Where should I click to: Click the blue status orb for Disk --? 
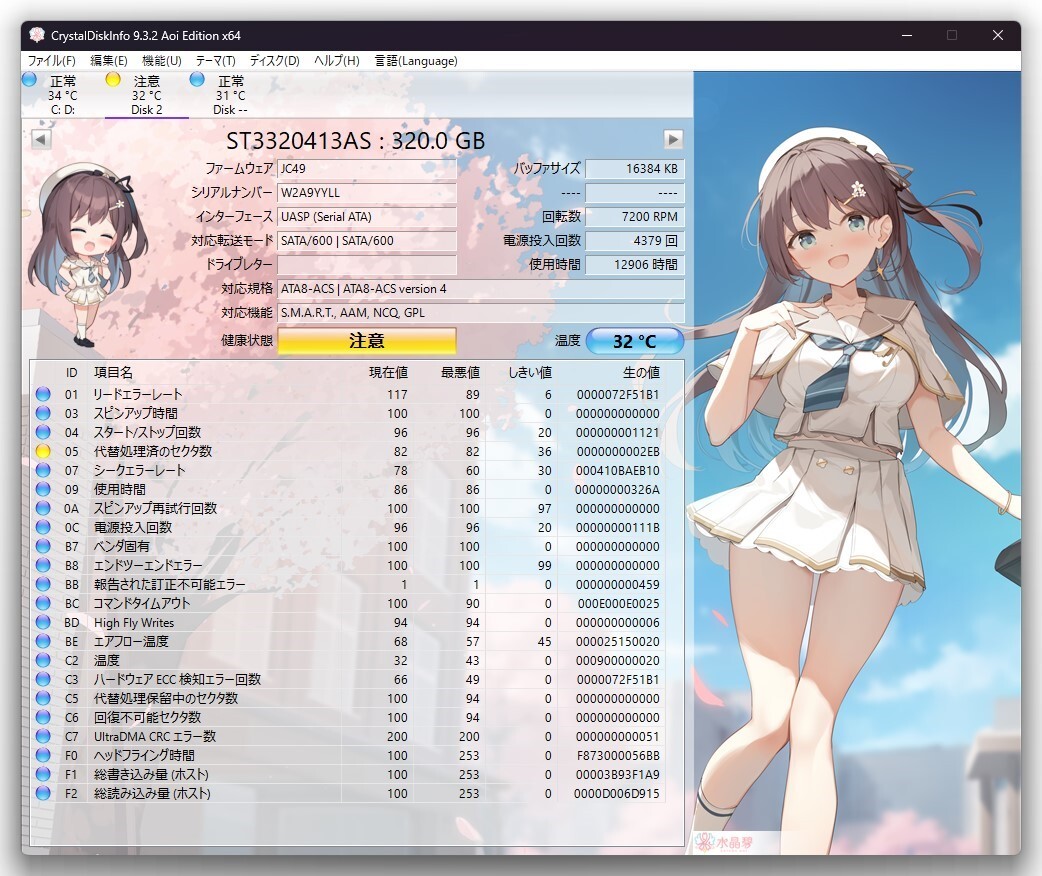(x=197, y=80)
